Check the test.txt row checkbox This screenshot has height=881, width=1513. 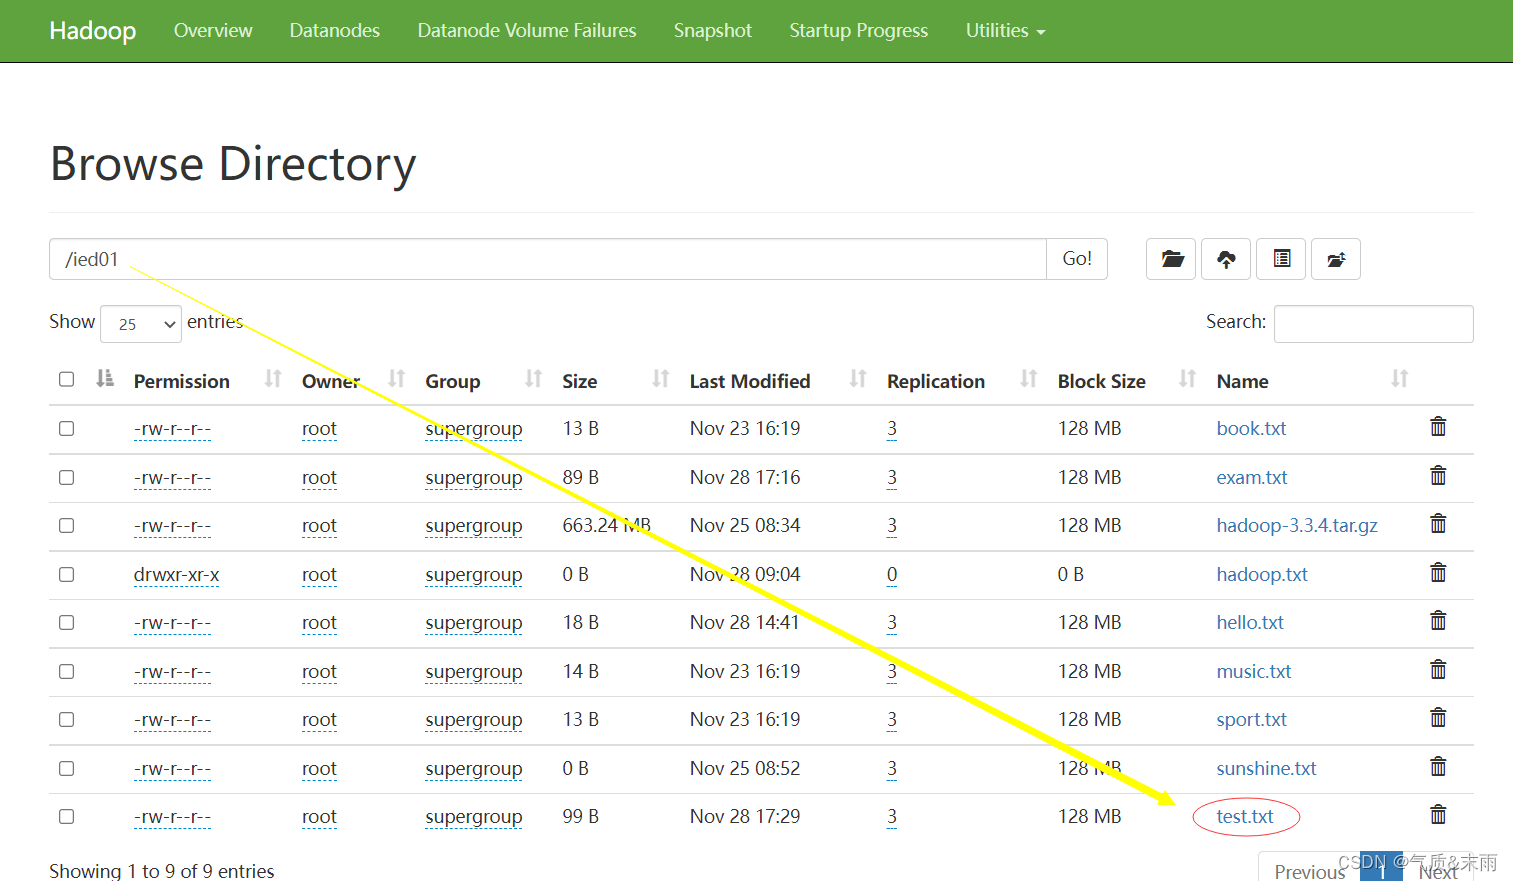tap(66, 816)
